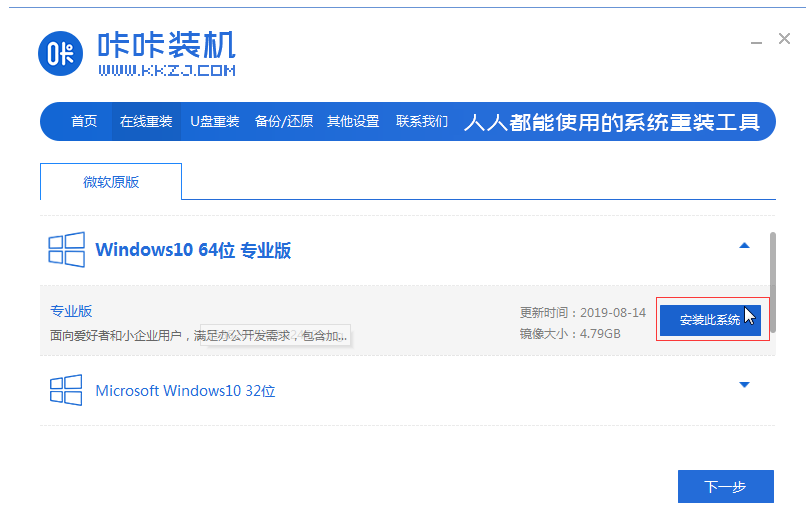This screenshot has height=516, width=806.
Task: Click the 安装此系统 button
Action: pos(710,320)
